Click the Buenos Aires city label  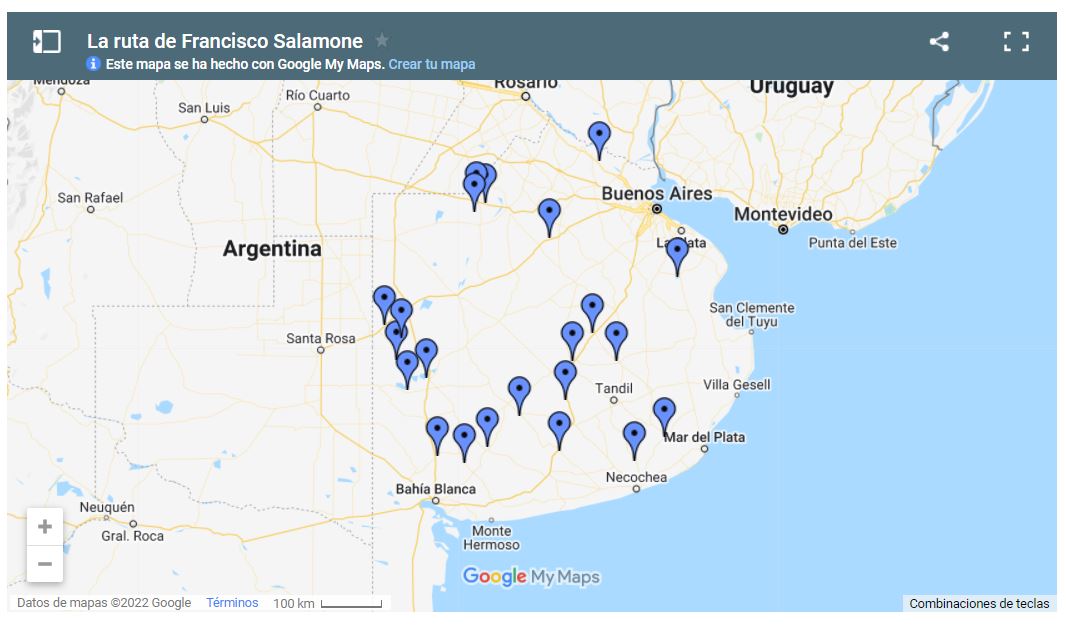tap(656, 193)
